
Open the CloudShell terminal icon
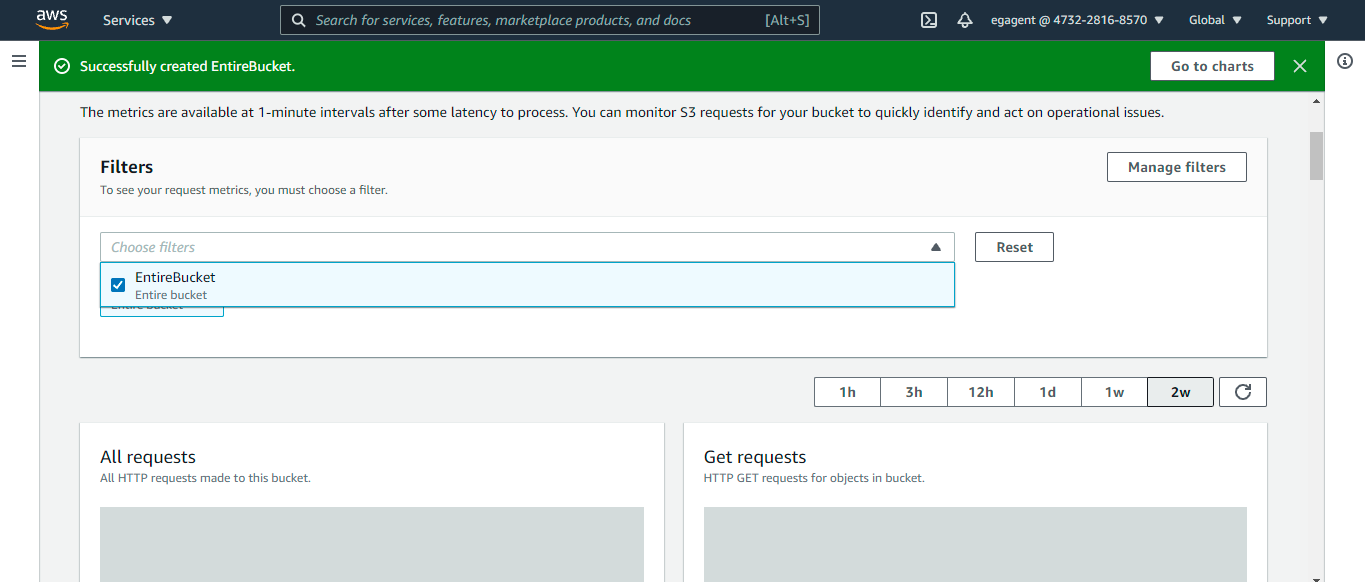point(929,20)
